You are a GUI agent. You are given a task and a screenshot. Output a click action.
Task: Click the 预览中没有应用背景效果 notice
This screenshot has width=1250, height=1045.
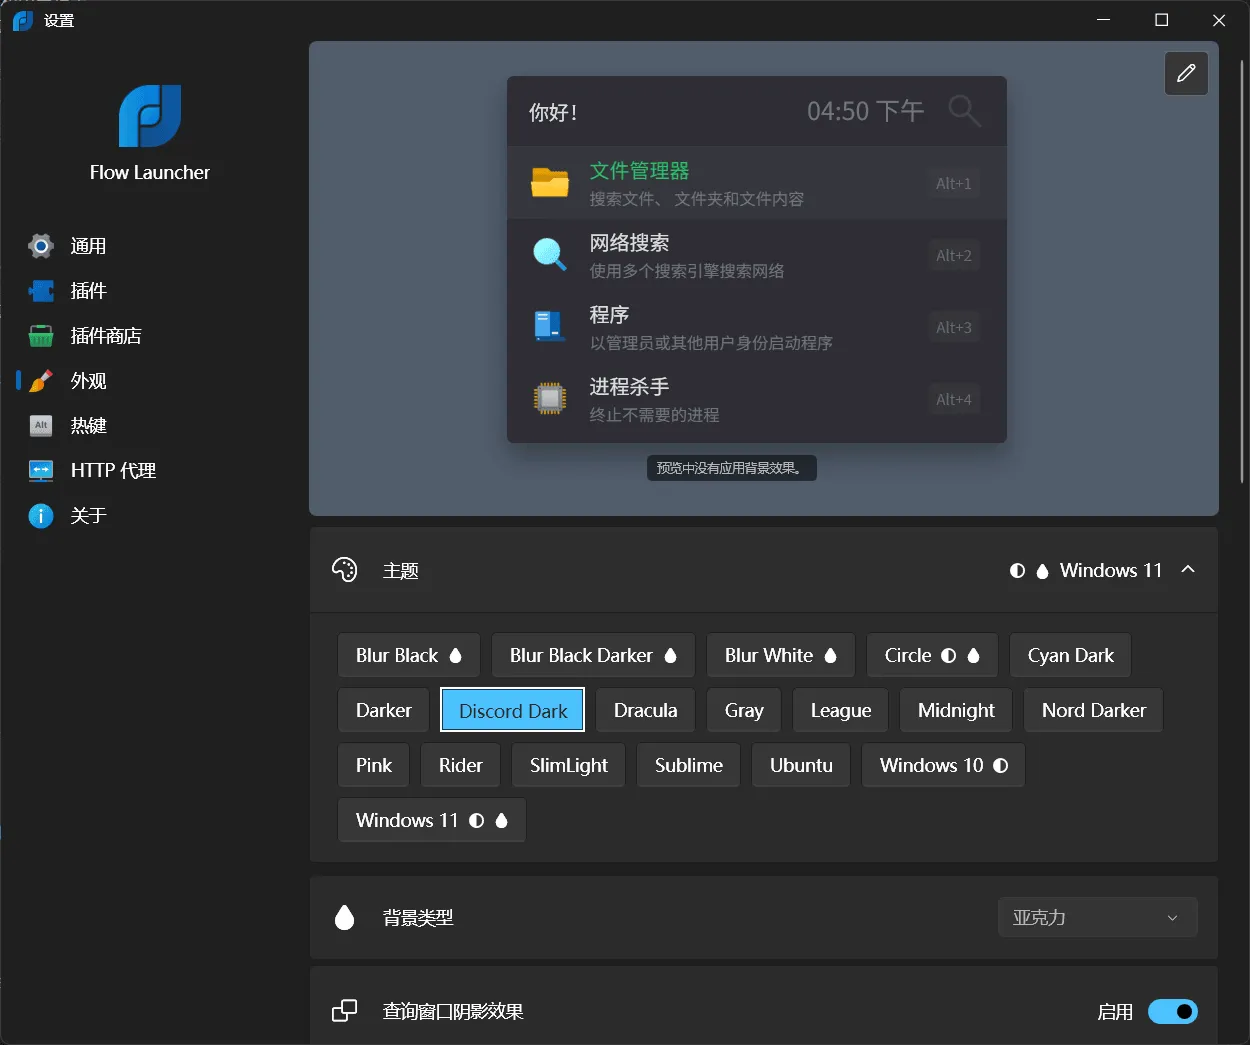732,468
